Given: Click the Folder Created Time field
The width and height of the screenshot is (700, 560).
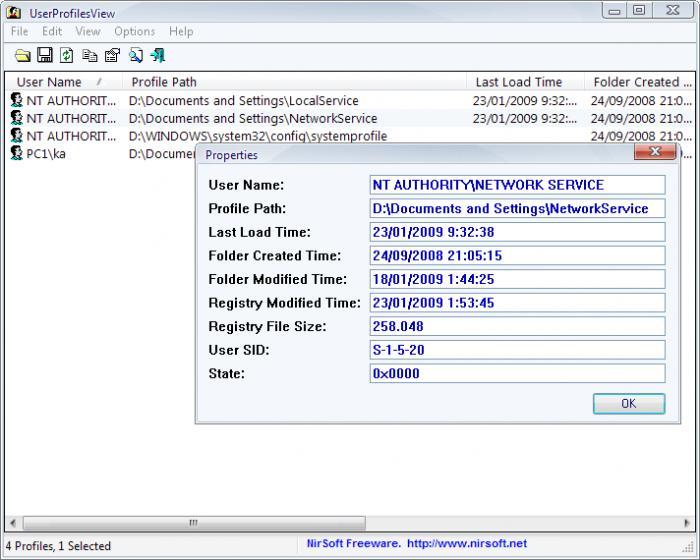Looking at the screenshot, I should (x=517, y=255).
